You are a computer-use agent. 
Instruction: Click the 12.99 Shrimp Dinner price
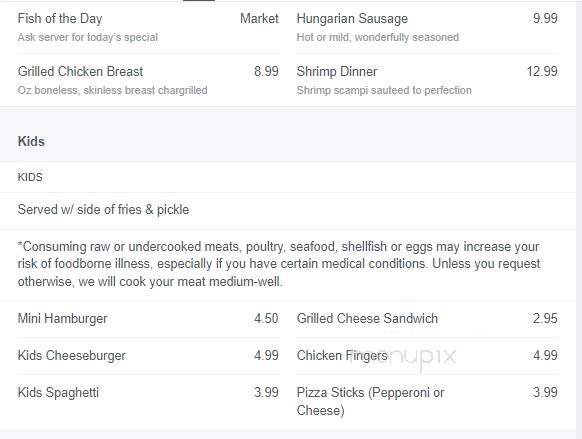click(542, 71)
